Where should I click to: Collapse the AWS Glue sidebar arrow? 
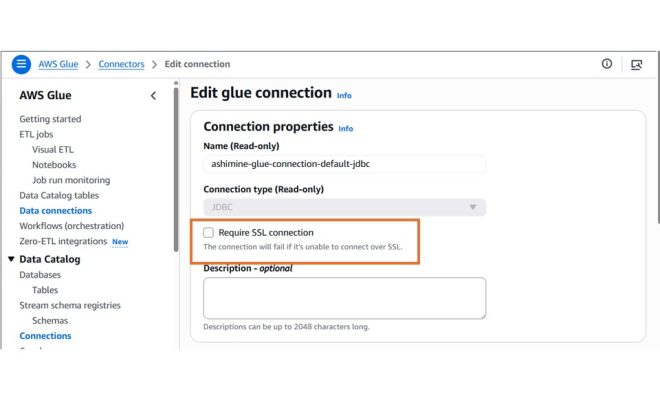point(153,96)
